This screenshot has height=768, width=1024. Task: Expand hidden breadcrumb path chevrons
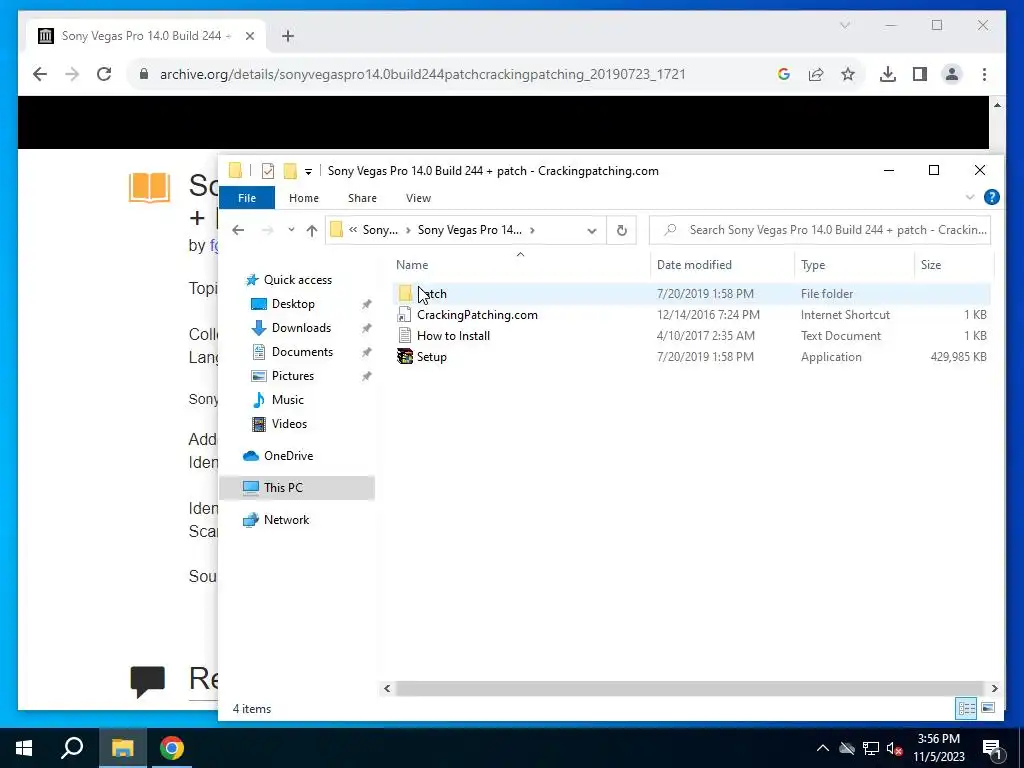(353, 230)
